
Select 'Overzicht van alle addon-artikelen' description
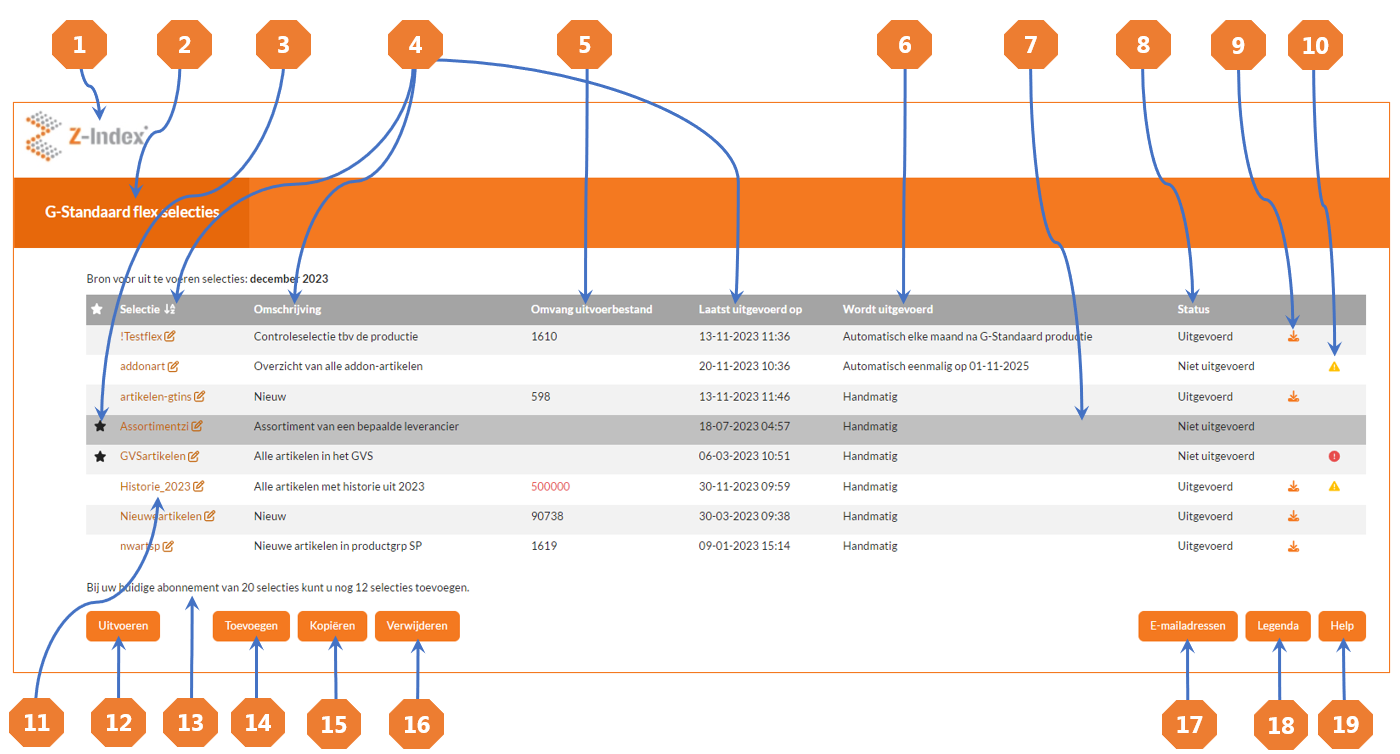[338, 367]
